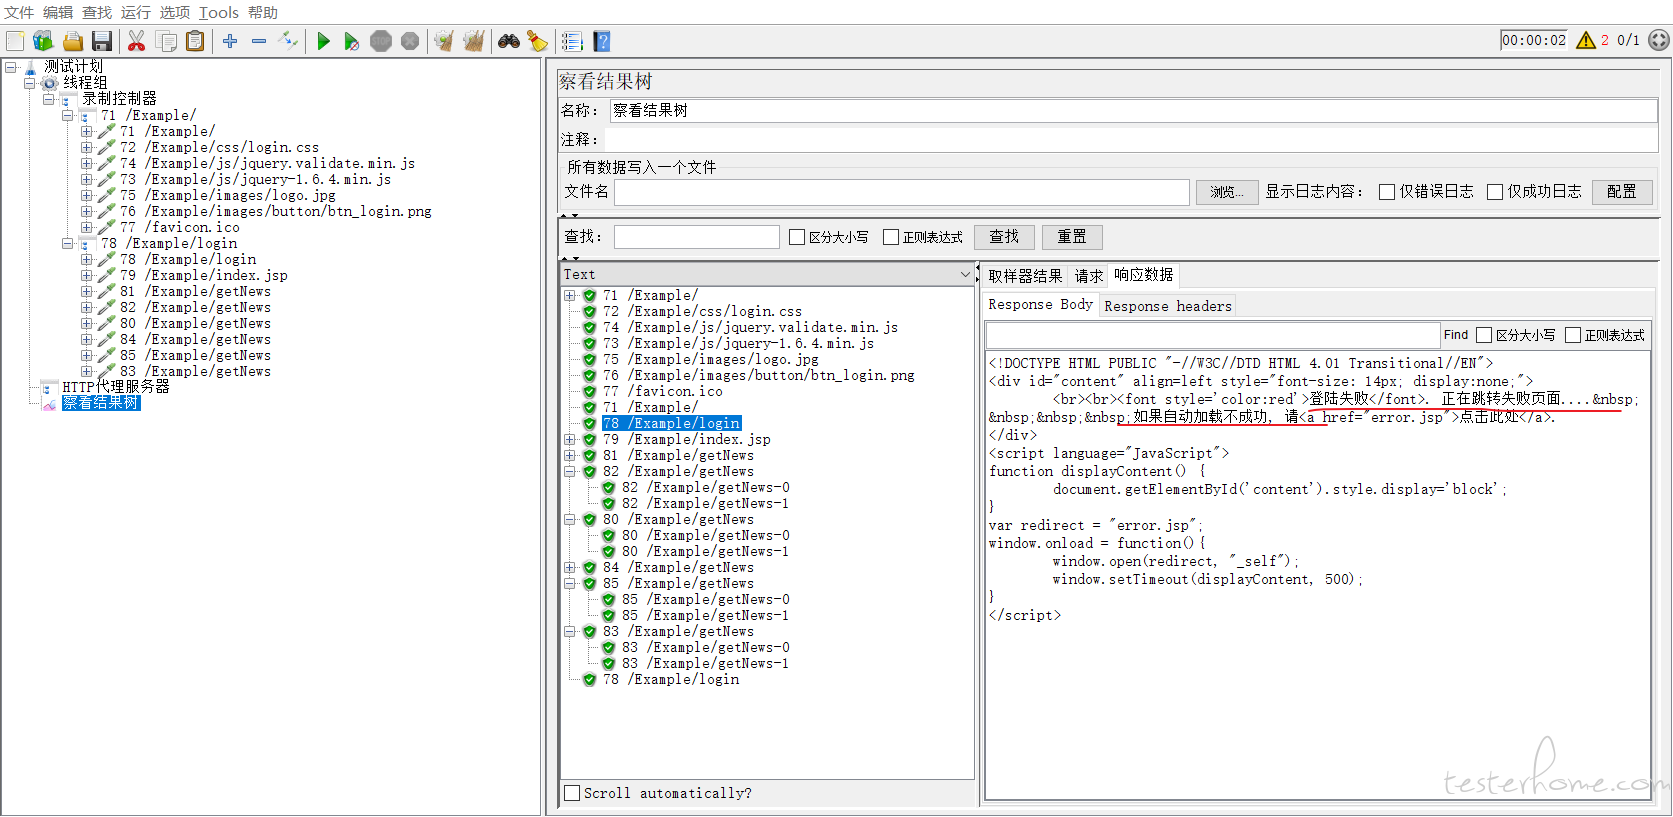Viewport: 1673px width, 817px height.
Task: Click Start no pauses icon
Action: pyautogui.click(x=352, y=41)
